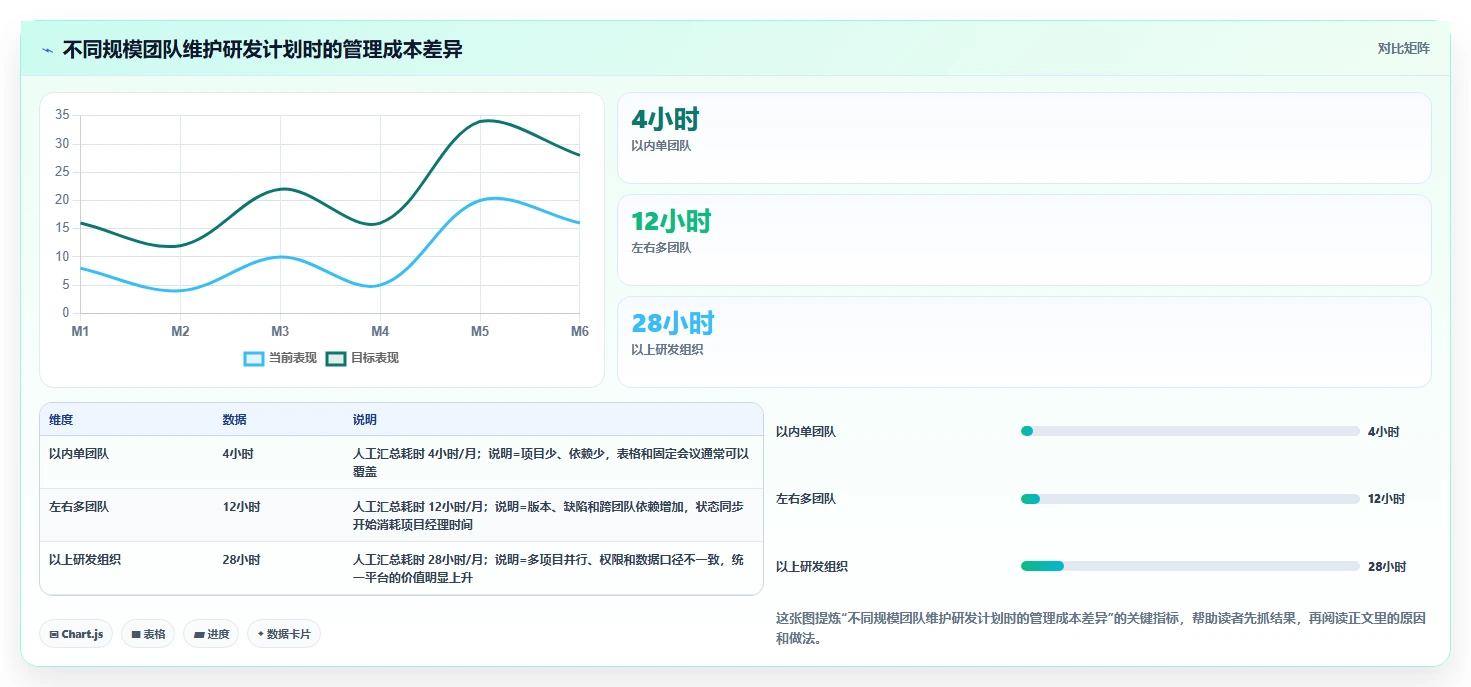
Task: Click the 左右多团队 progress row label
Action: (806, 499)
